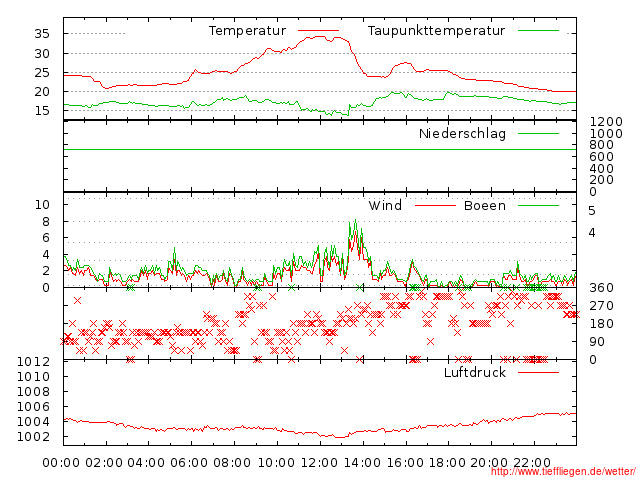640x480 pixels.
Task: Click the 12:00 time axis label
Action: click(x=318, y=463)
